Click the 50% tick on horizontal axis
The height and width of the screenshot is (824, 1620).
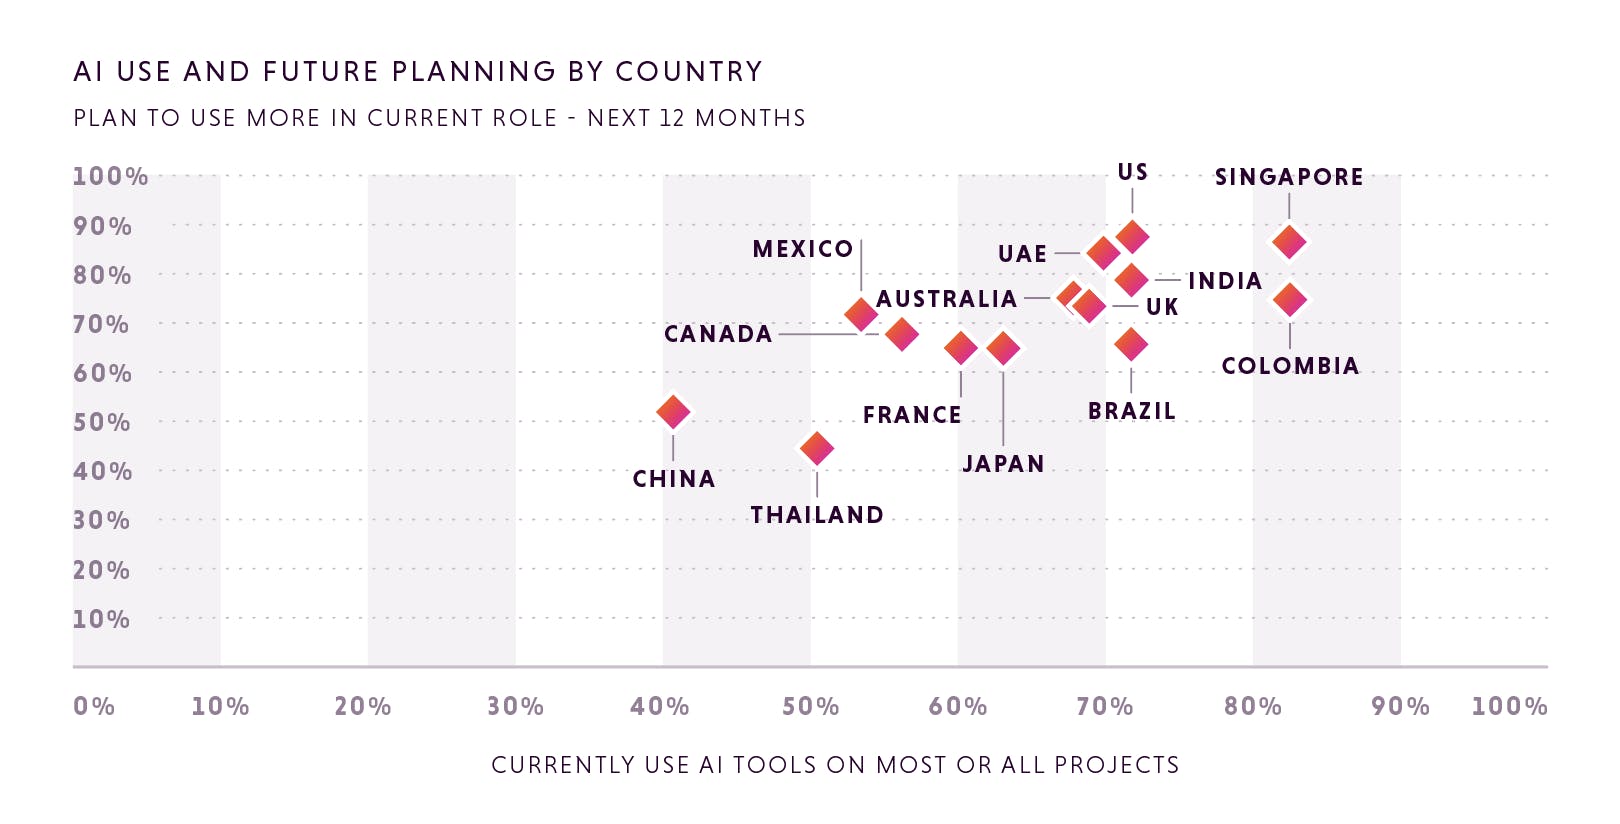point(810,706)
